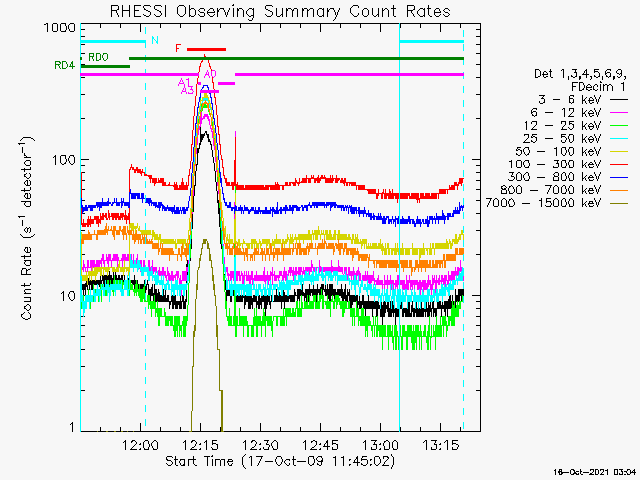This screenshot has height=480, width=640.
Task: Click the cyan line swatch for 25 - 50 keV
Action: coord(619,138)
